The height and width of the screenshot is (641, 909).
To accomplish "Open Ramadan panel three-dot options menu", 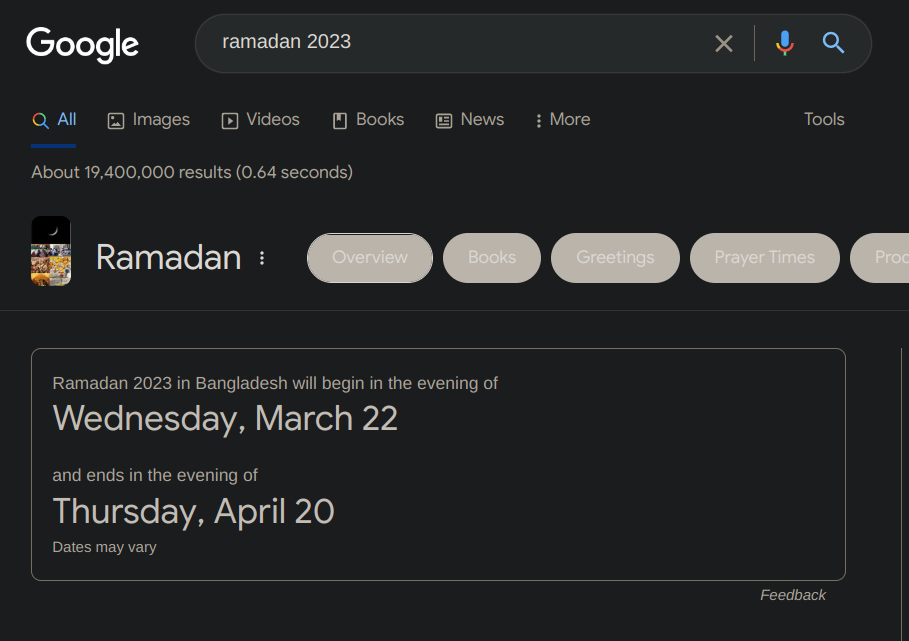I will 262,258.
